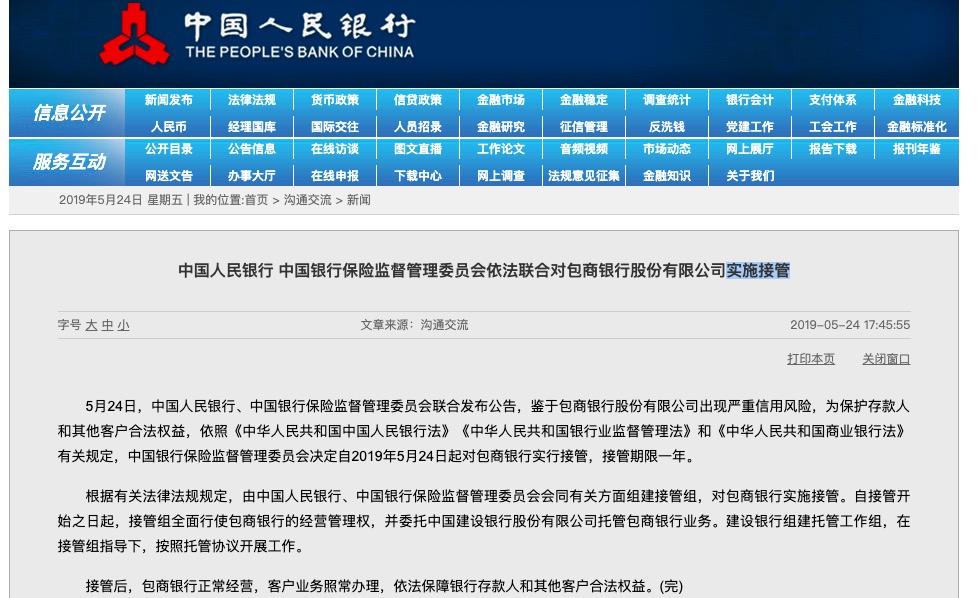Select small font size 小
The width and height of the screenshot is (977, 598).
[123, 325]
